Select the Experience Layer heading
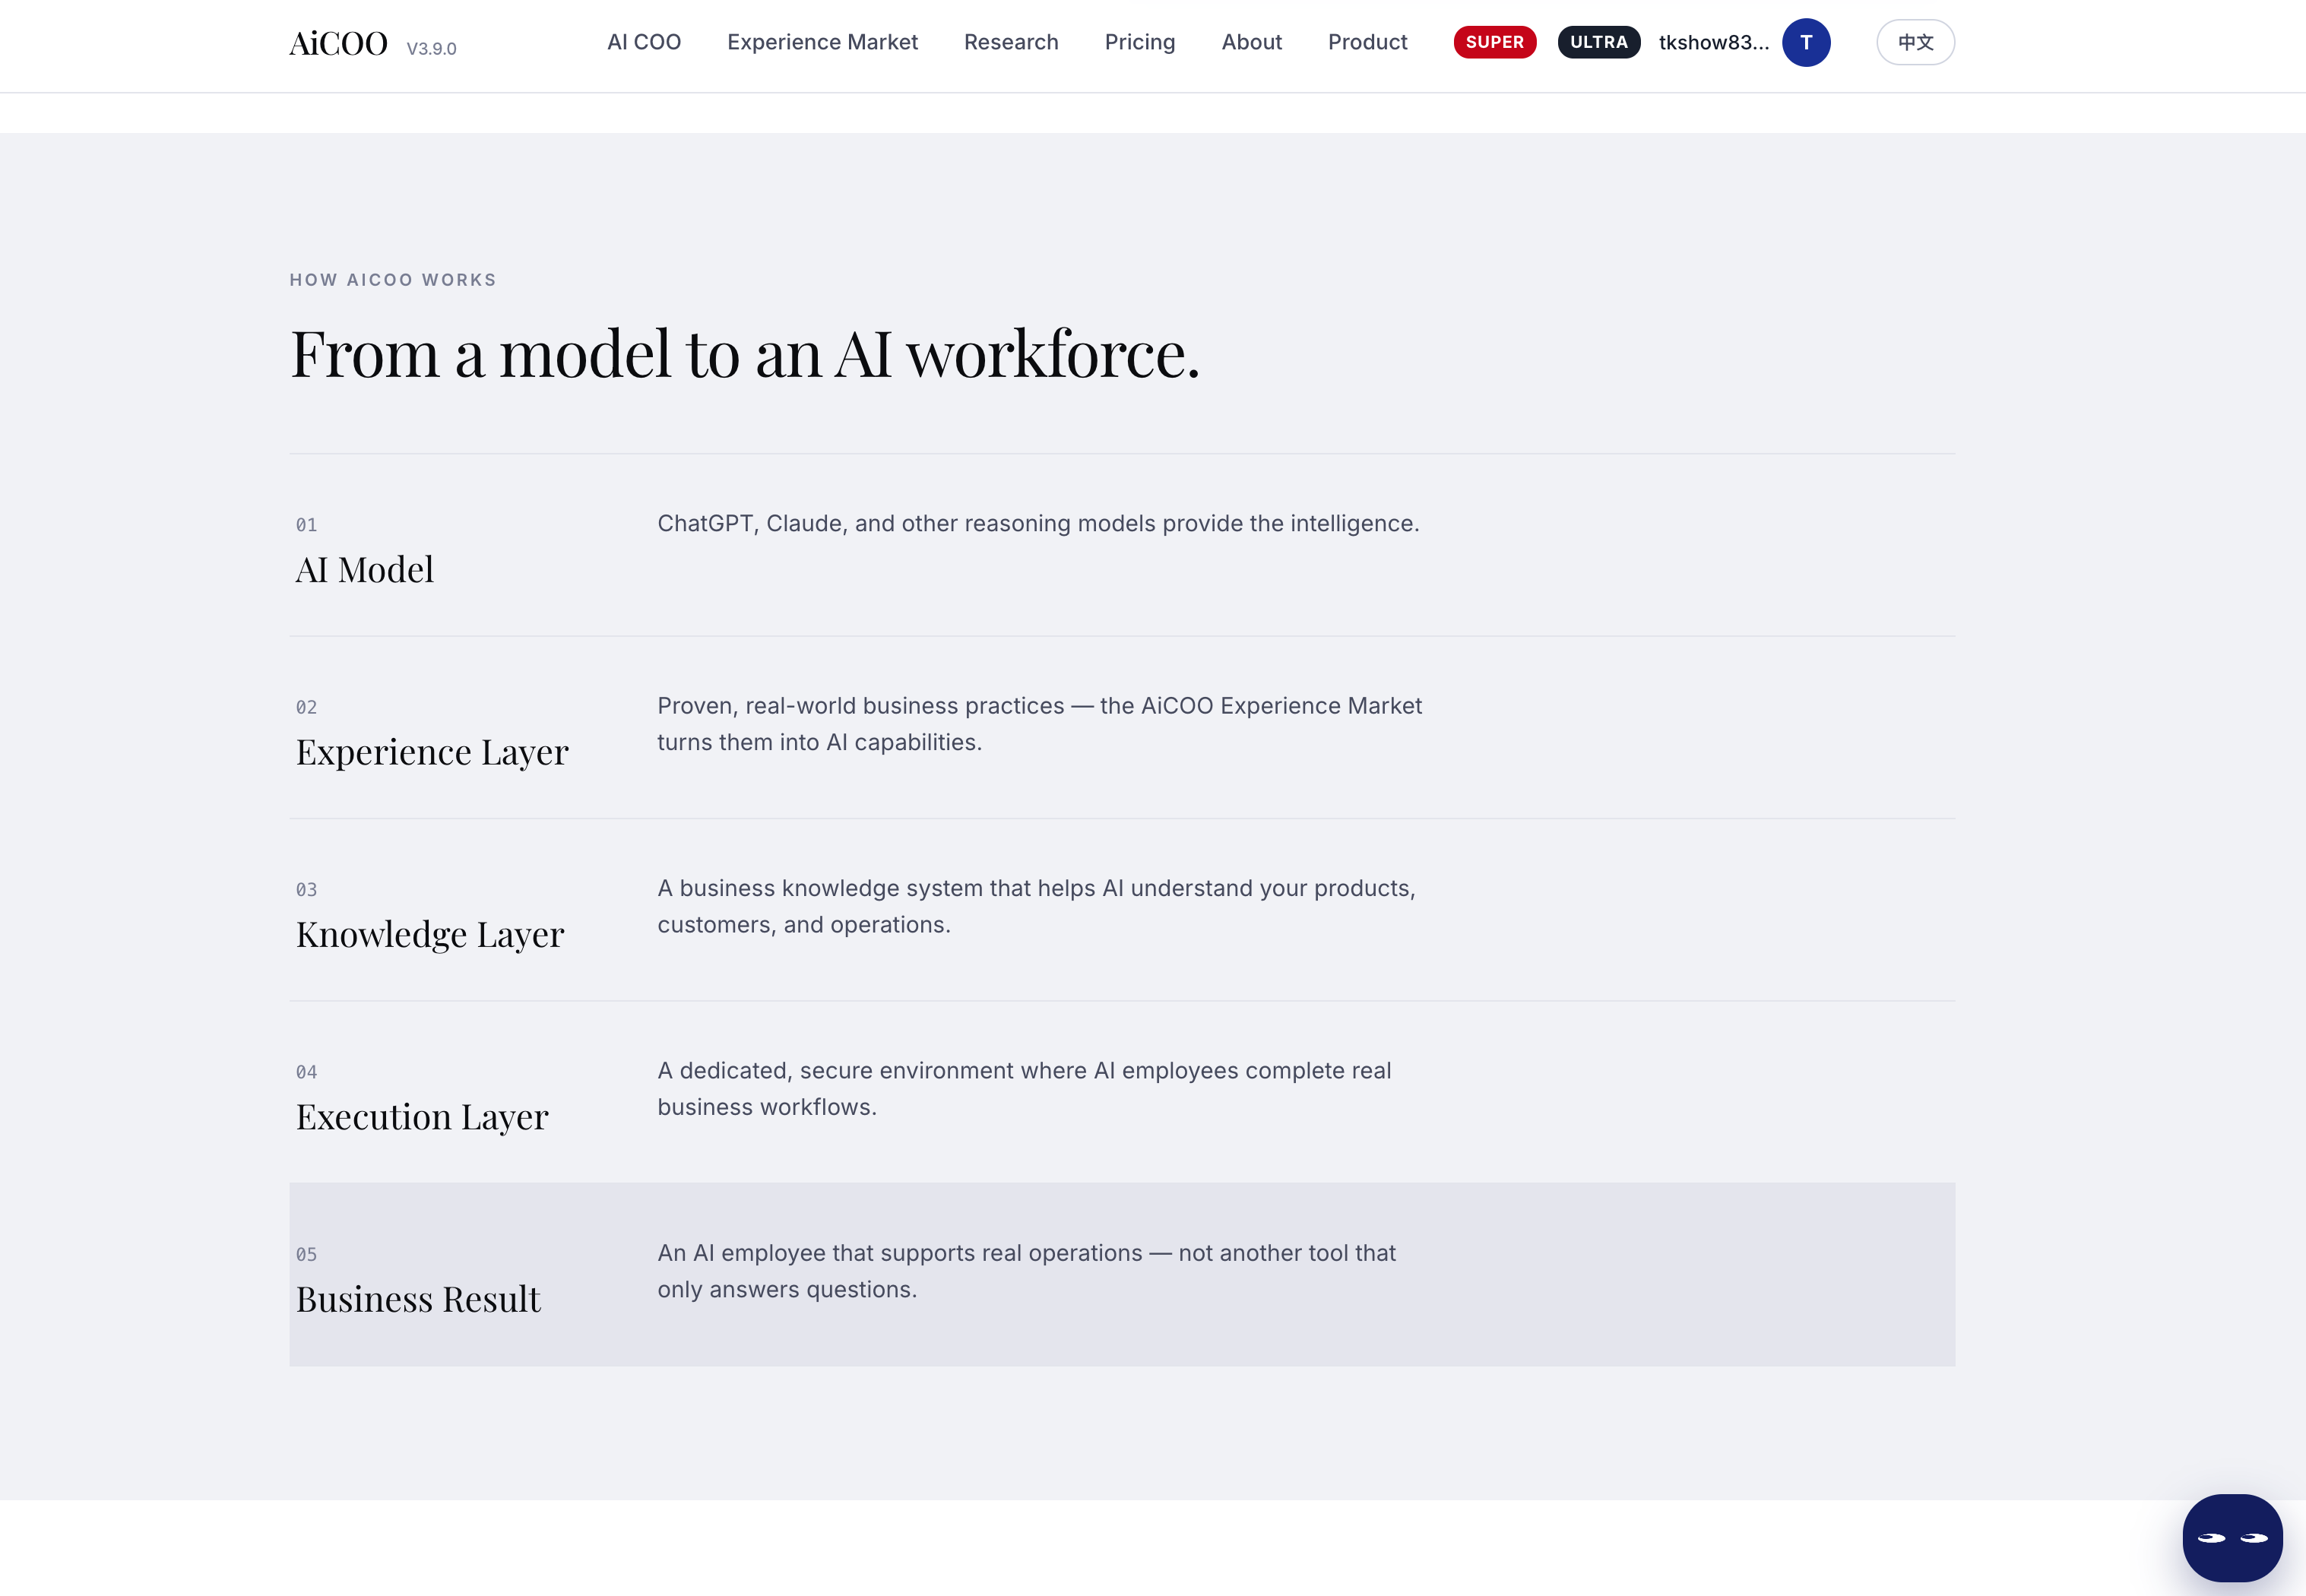The image size is (2306, 1596). [432, 752]
